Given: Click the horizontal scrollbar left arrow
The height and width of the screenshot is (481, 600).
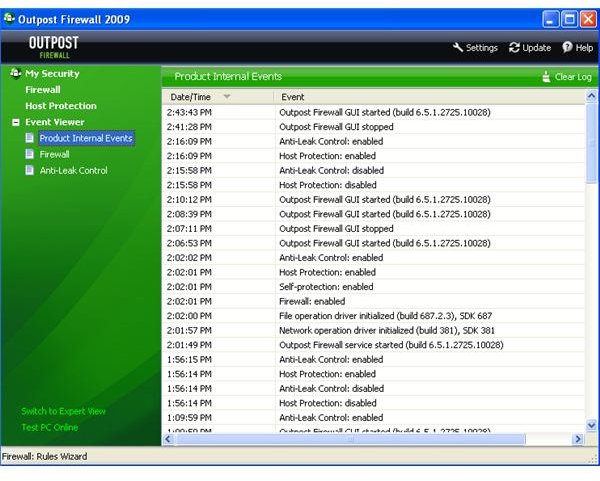Looking at the screenshot, I should click(168, 439).
